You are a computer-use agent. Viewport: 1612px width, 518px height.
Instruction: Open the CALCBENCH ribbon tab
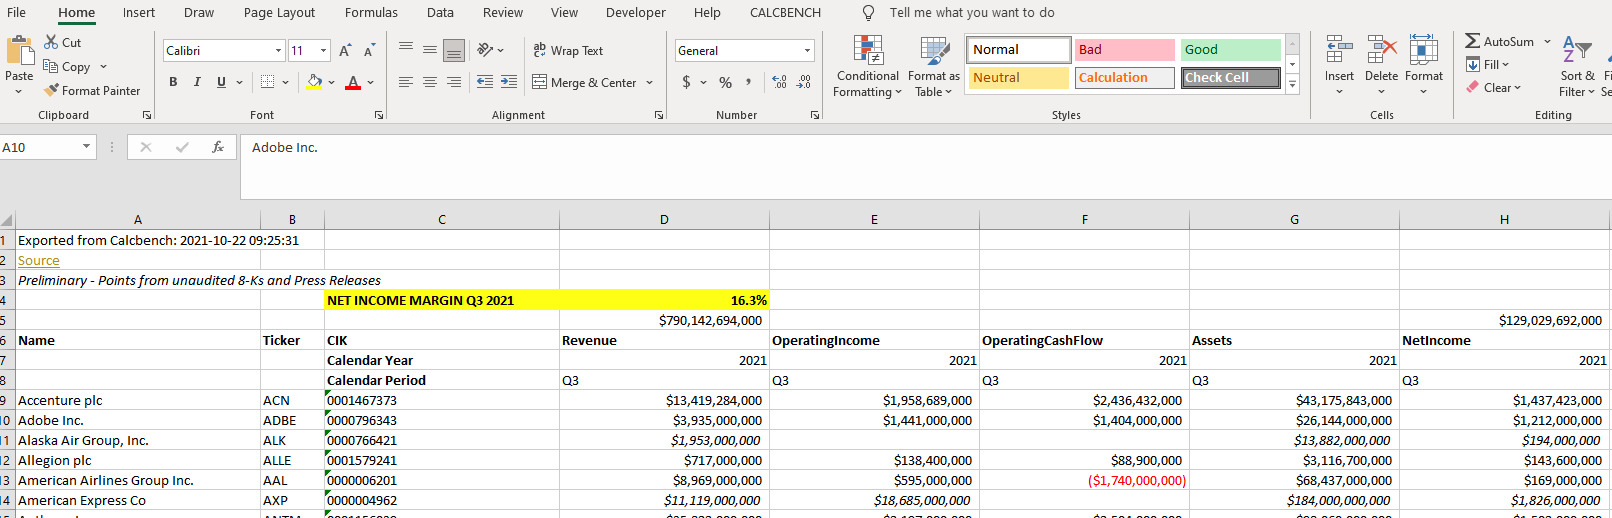785,13
